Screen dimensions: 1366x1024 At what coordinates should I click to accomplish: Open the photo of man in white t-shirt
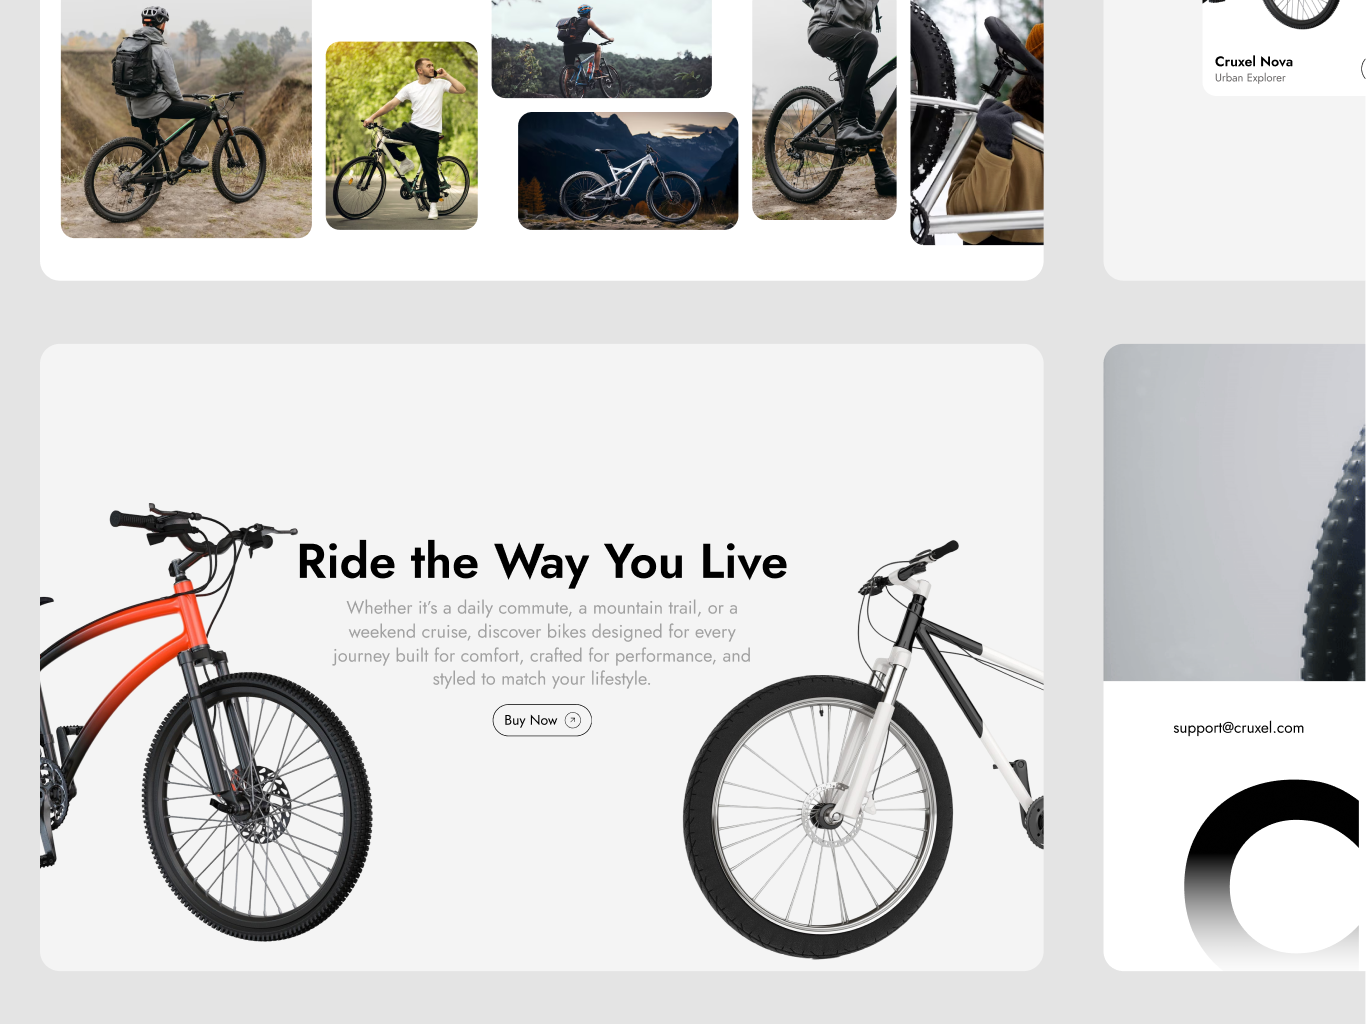pyautogui.click(x=402, y=136)
